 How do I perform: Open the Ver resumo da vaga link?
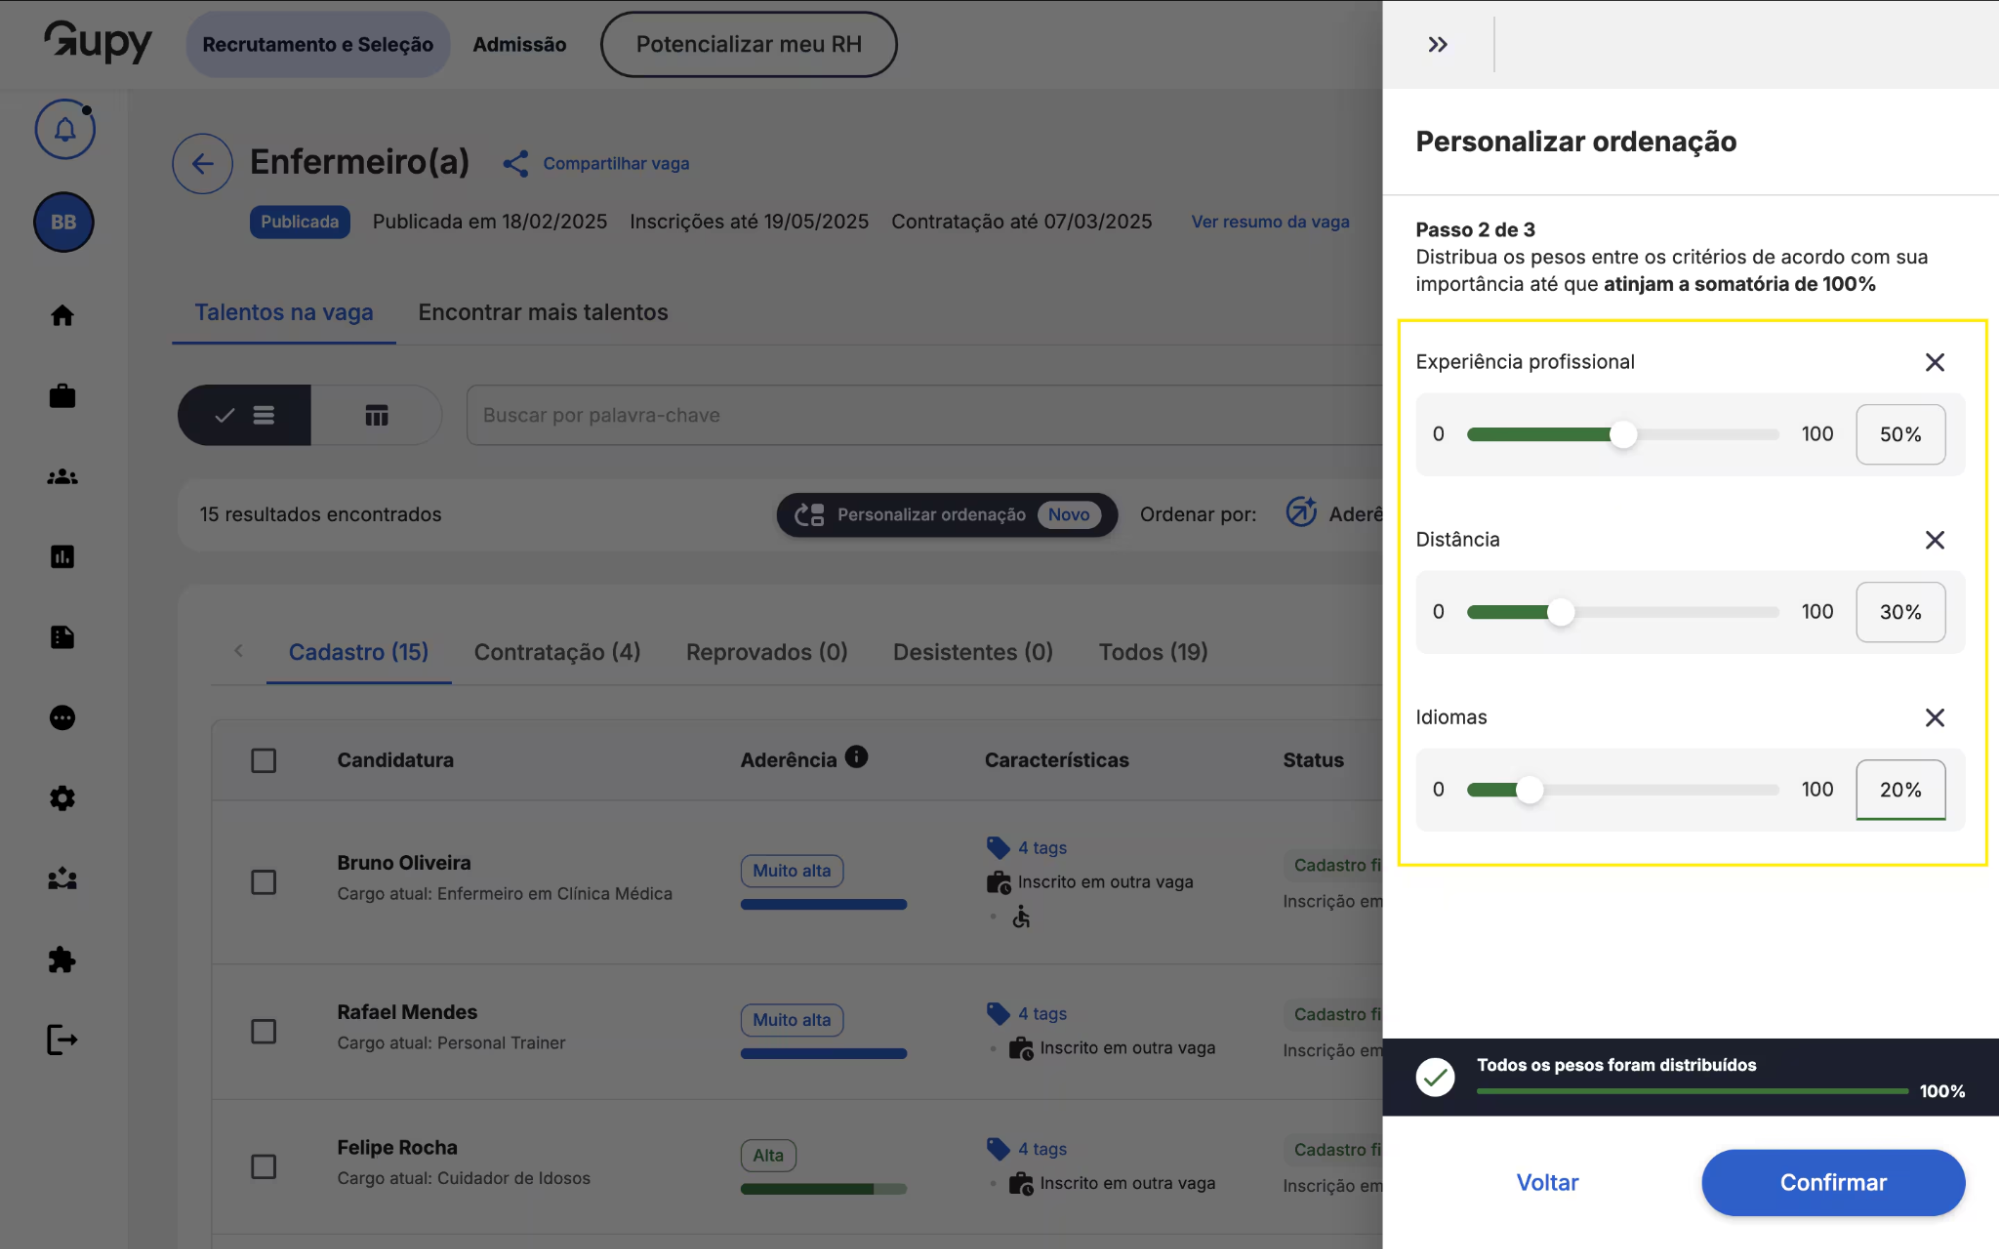(1270, 222)
